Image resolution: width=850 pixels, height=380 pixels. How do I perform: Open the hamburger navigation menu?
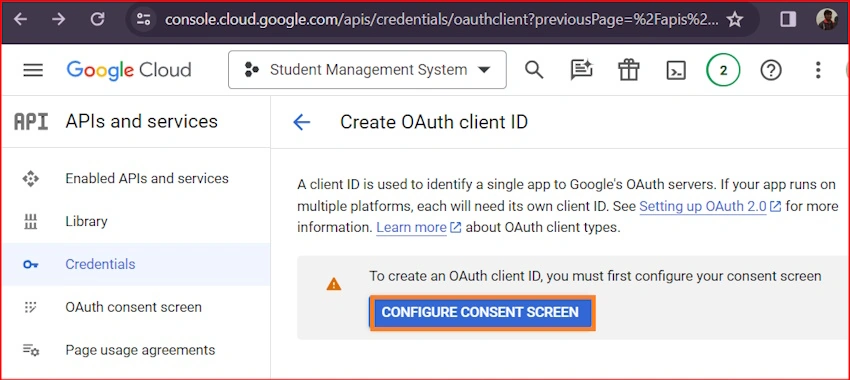[x=33, y=70]
